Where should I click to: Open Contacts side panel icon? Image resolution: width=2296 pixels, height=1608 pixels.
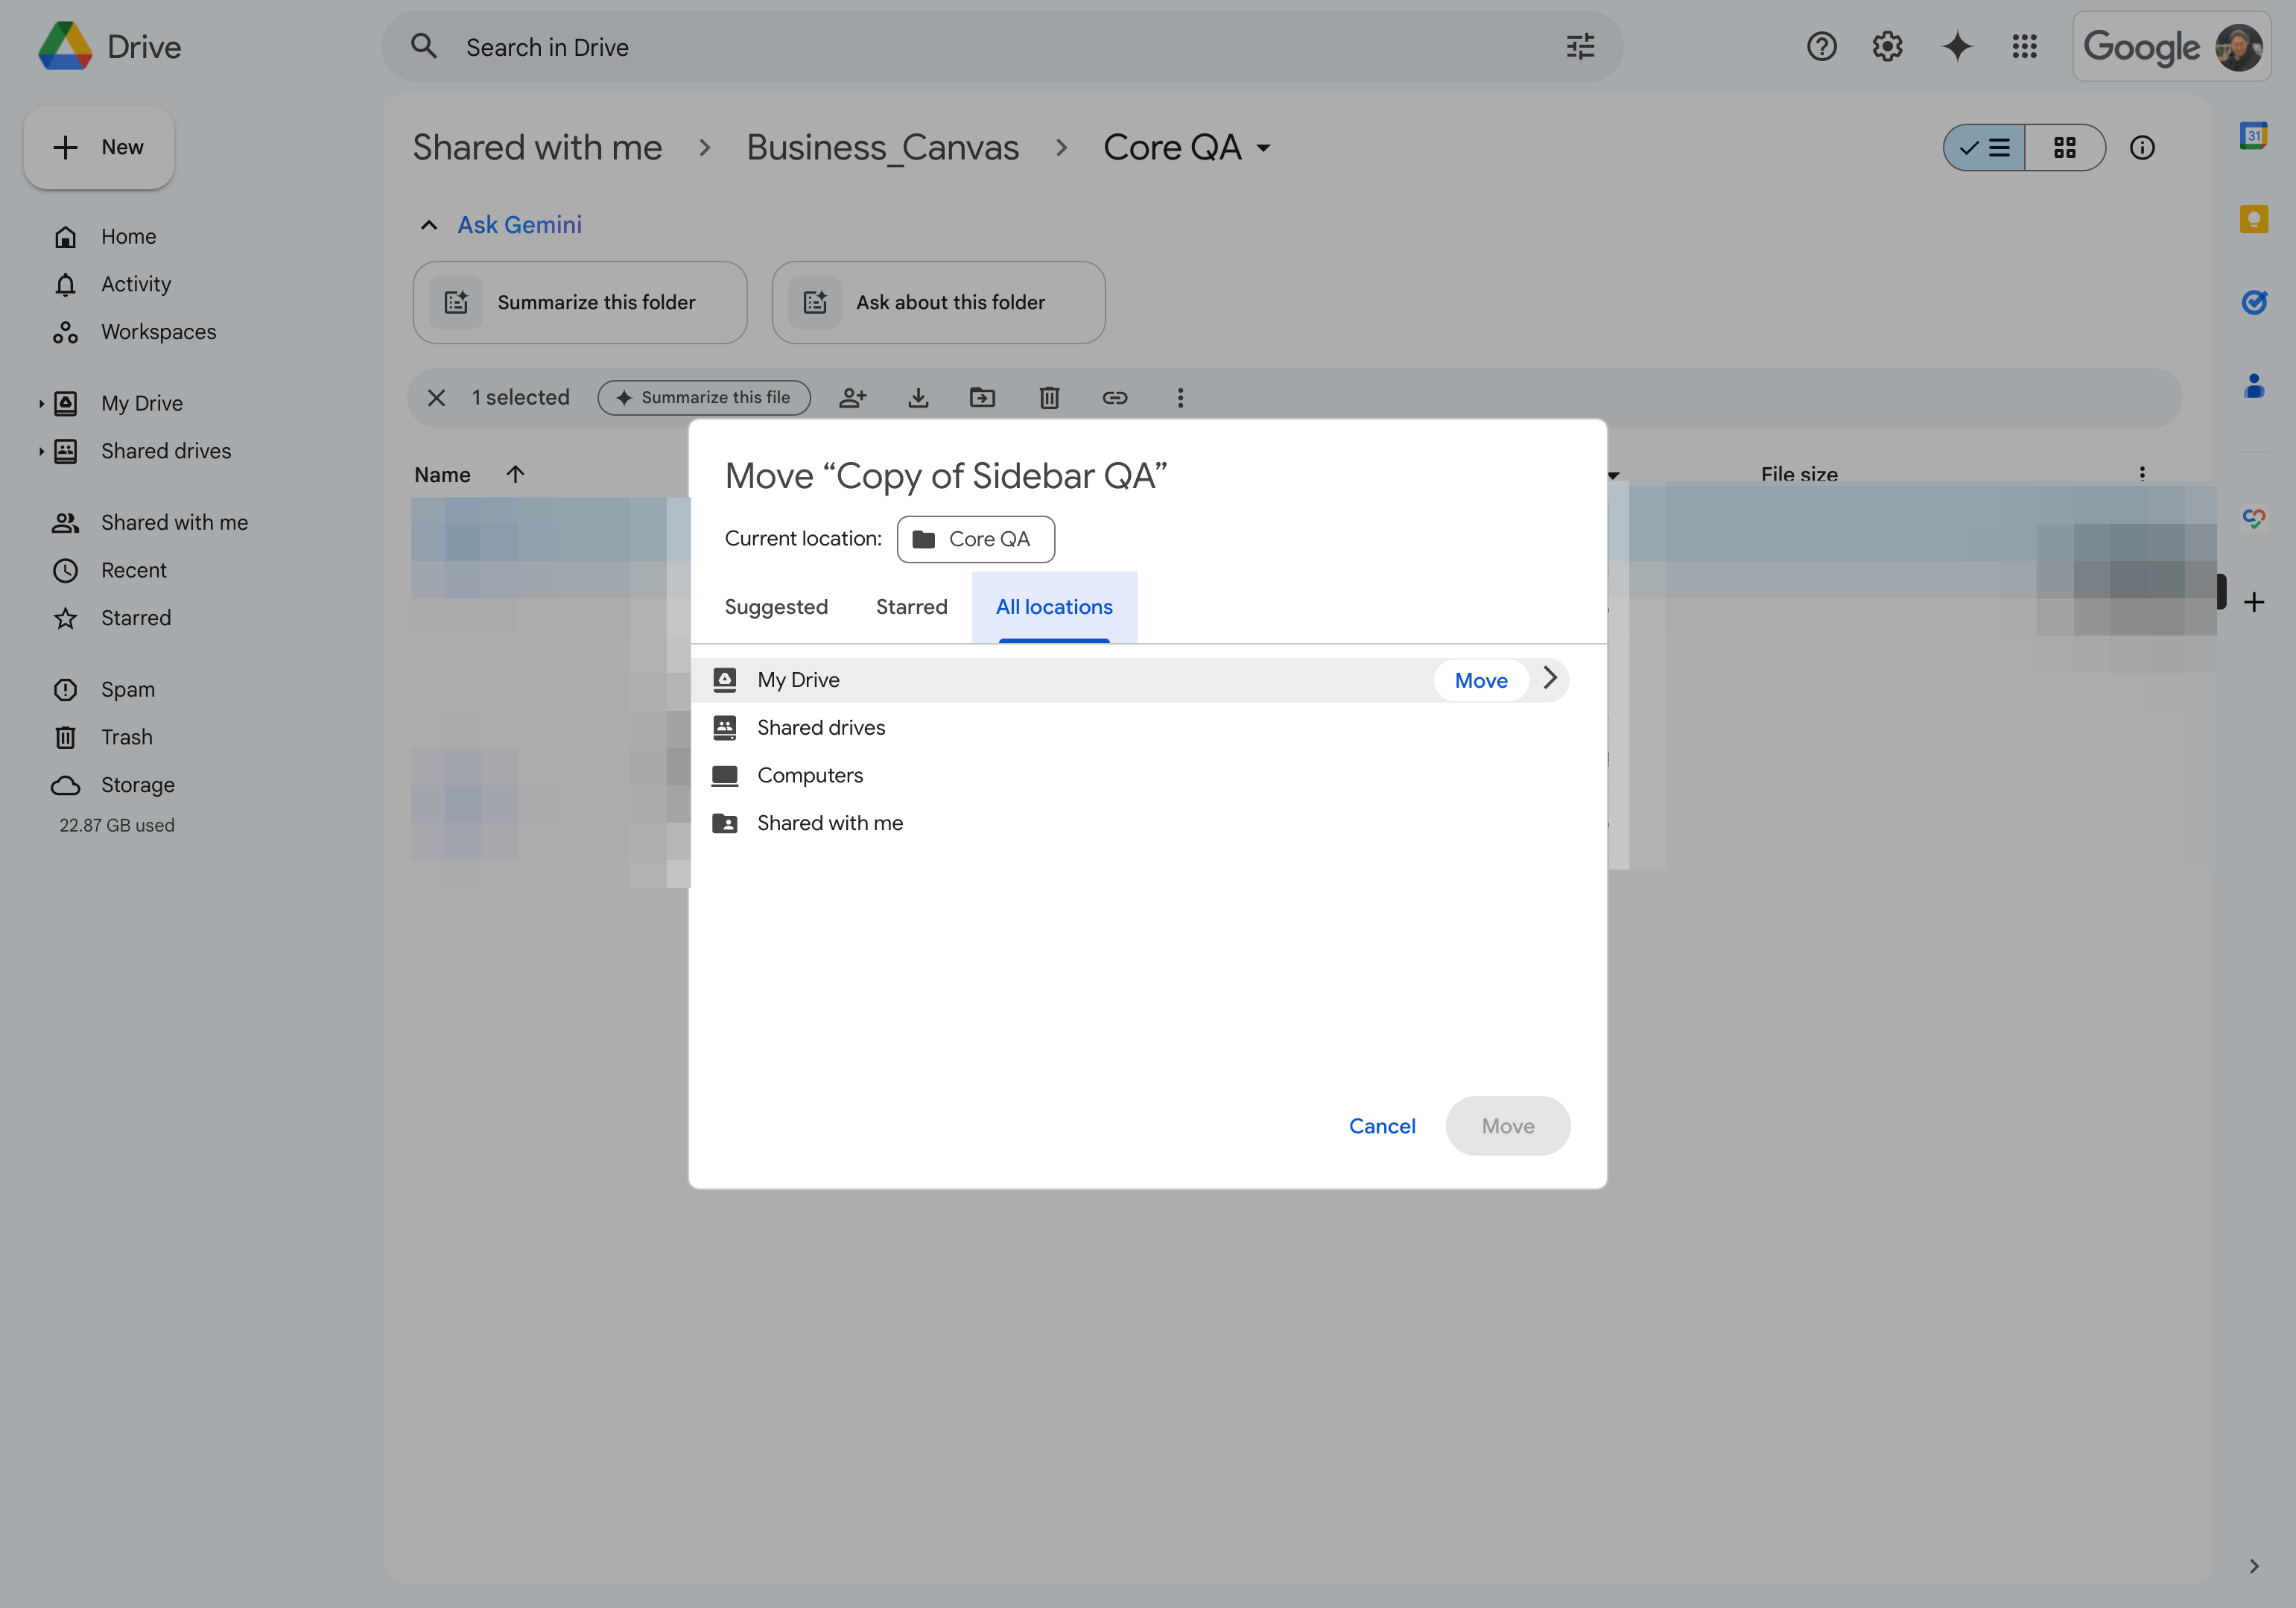tap(2253, 385)
